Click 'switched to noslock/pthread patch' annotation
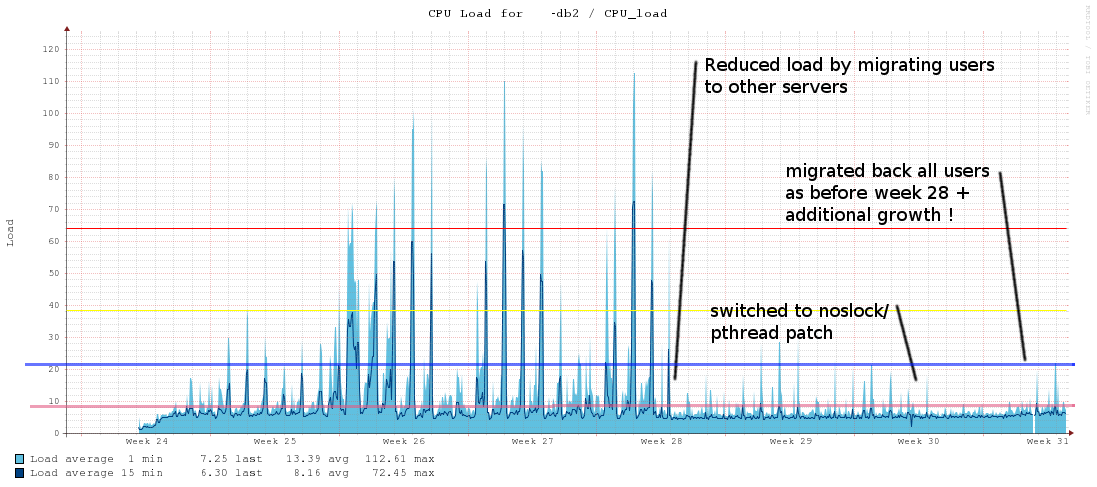This screenshot has height=487, width=1097. 798,322
